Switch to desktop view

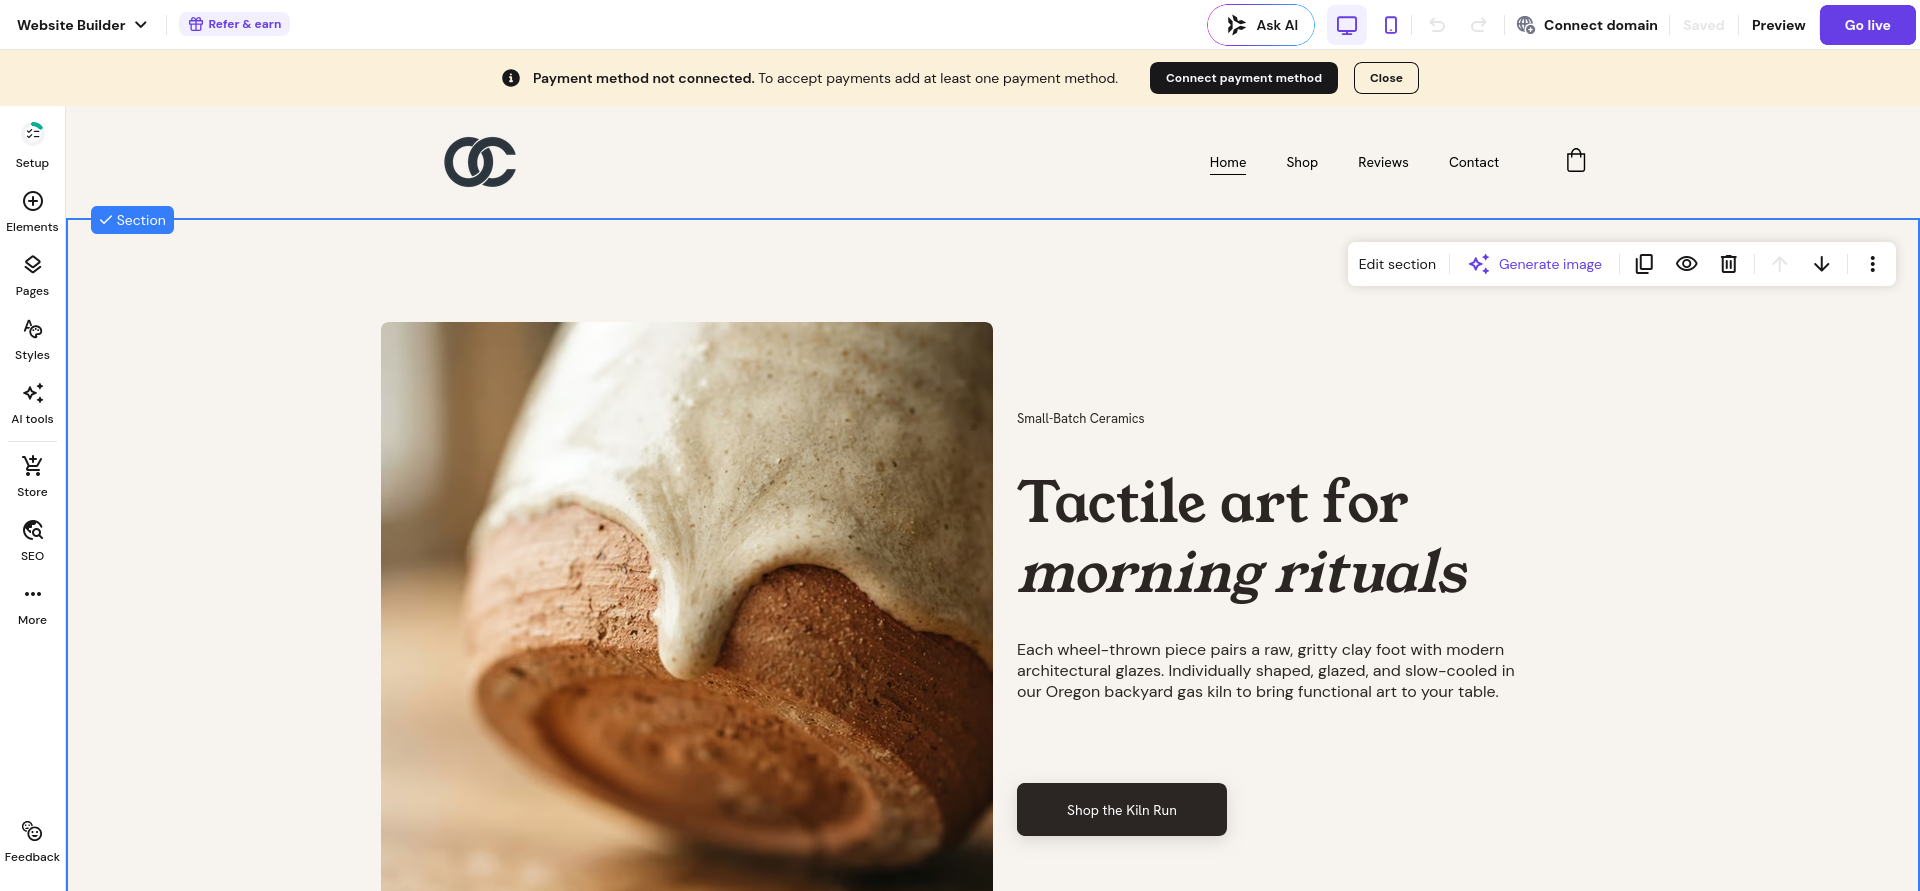tap(1347, 25)
